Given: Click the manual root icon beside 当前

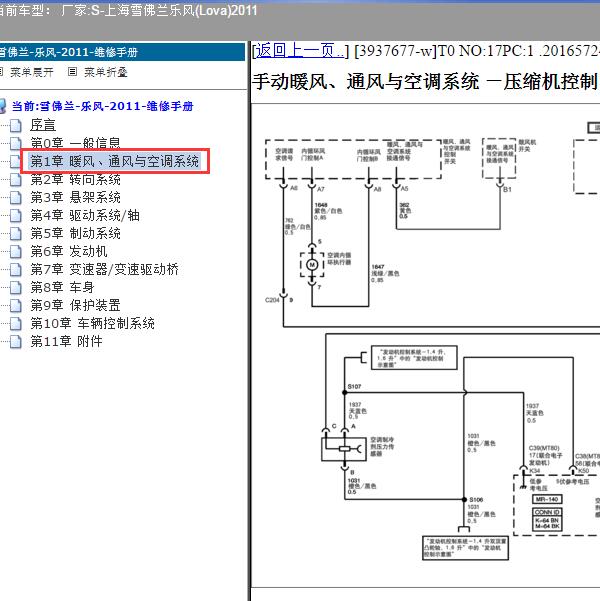Looking at the screenshot, I should coord(3,106).
